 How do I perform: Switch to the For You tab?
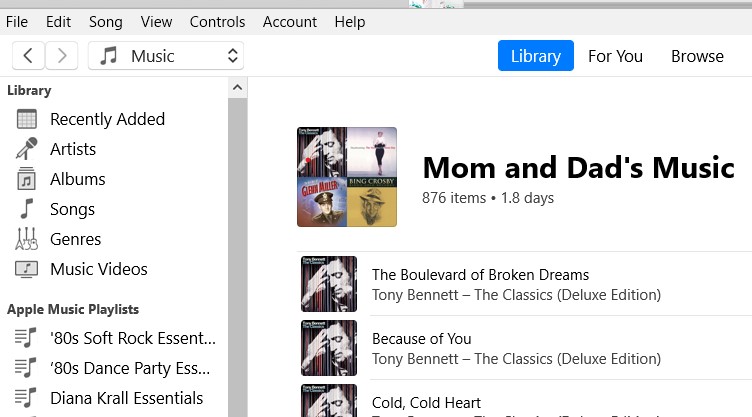pos(615,56)
